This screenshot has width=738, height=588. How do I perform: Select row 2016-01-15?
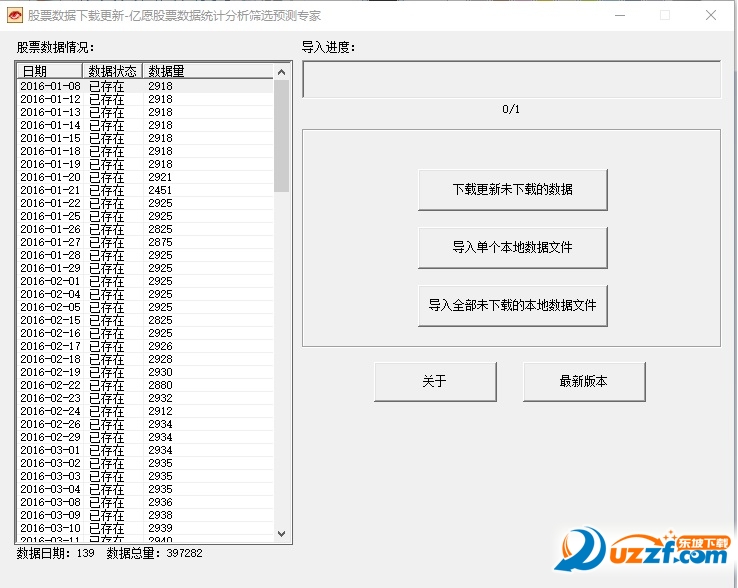pos(145,138)
